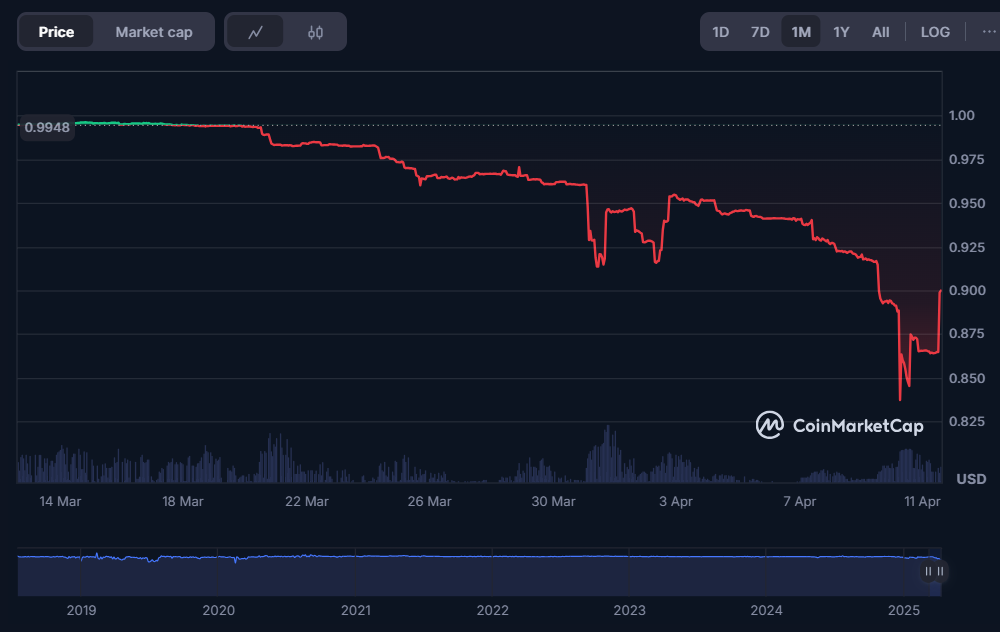Click the right range slider handle
This screenshot has width=1000, height=632.
(941, 571)
